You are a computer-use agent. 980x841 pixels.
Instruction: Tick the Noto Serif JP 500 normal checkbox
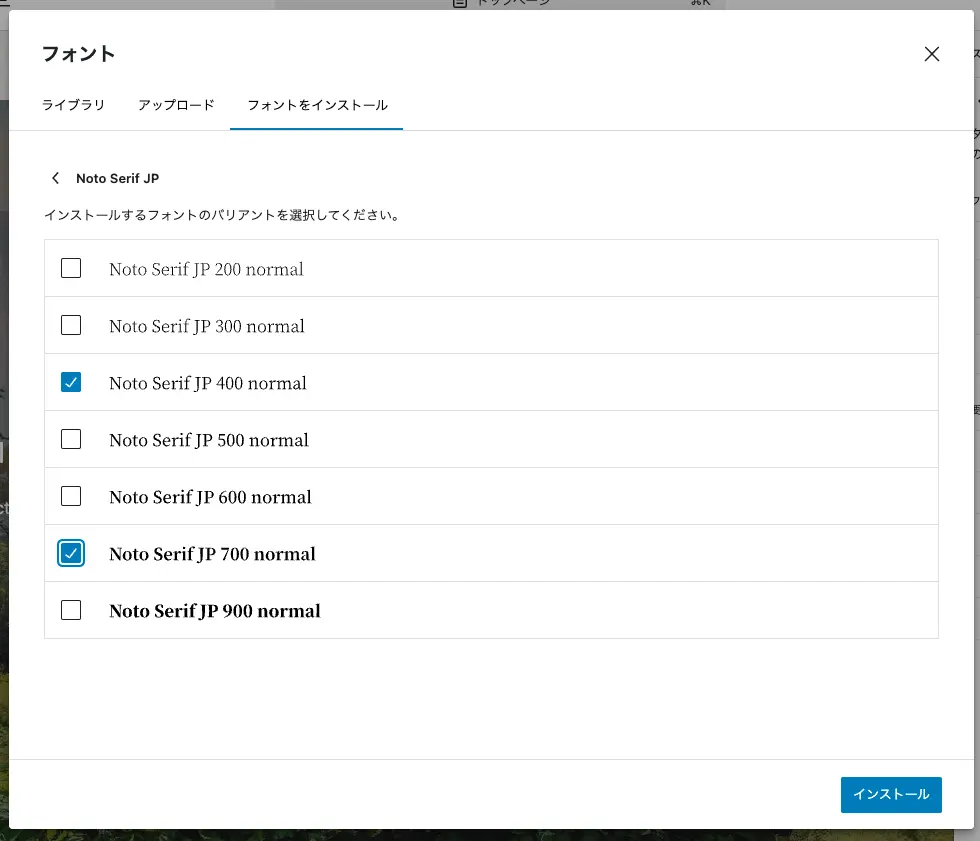71,439
